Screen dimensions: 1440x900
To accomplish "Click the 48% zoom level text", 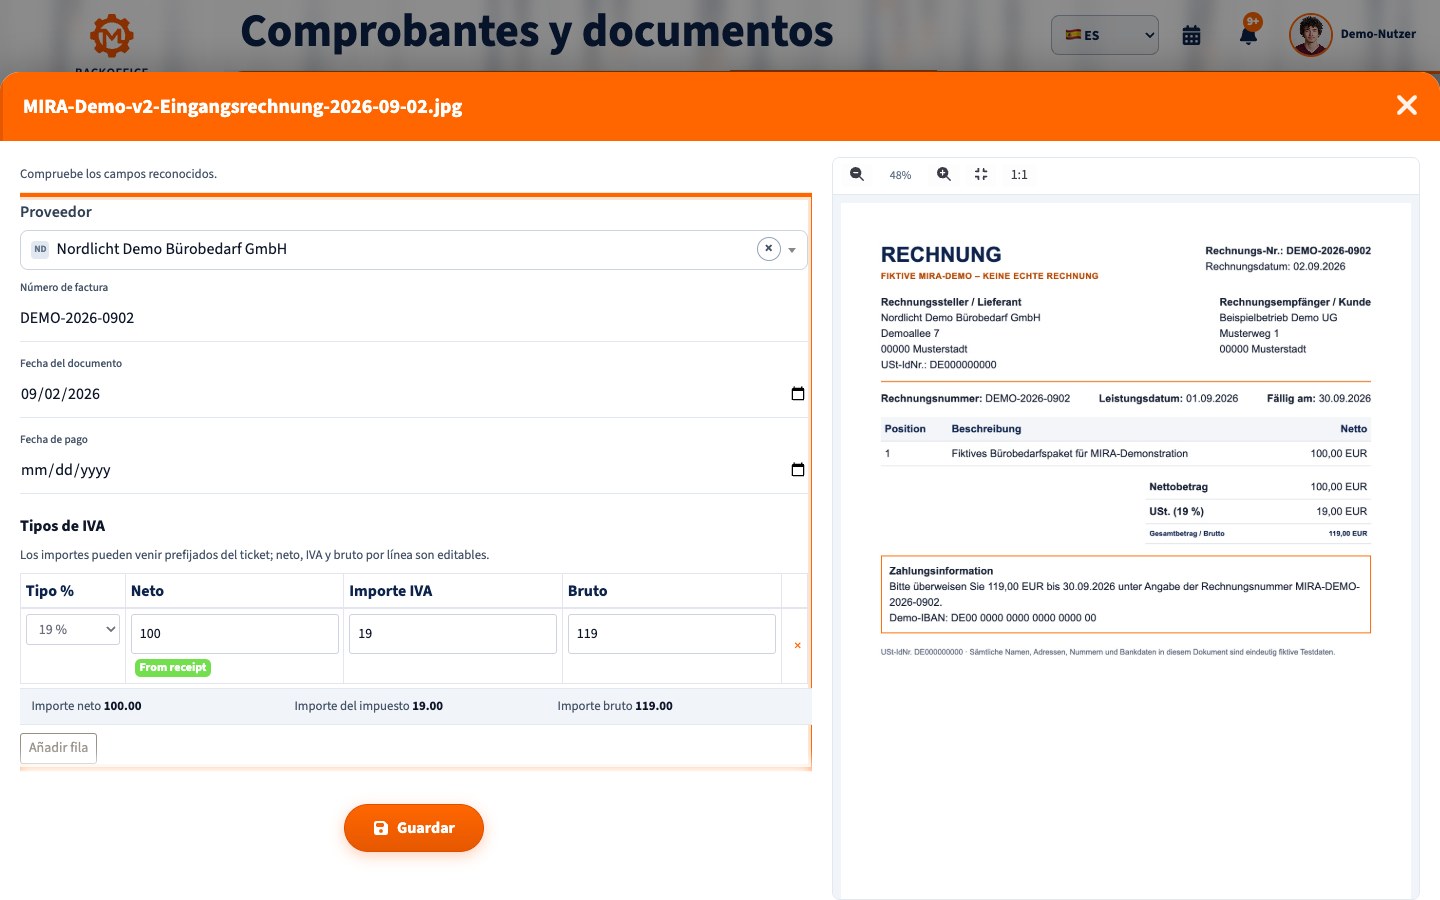I will (900, 175).
